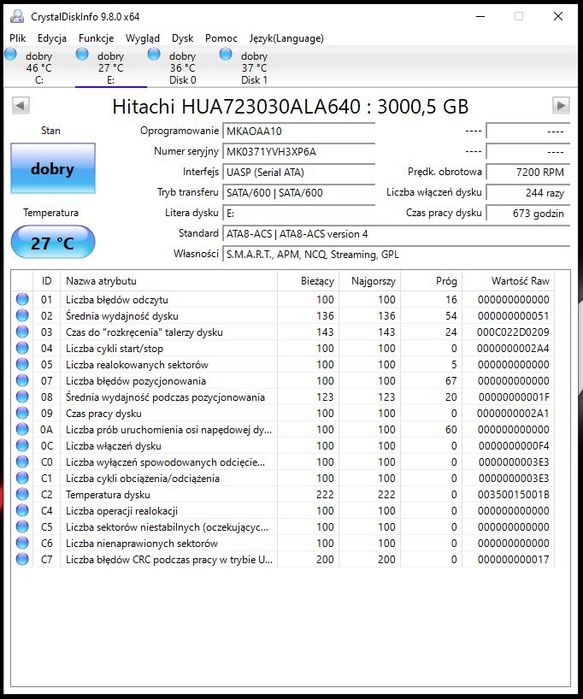Click the status orb for attribute C0

pos(22,462)
